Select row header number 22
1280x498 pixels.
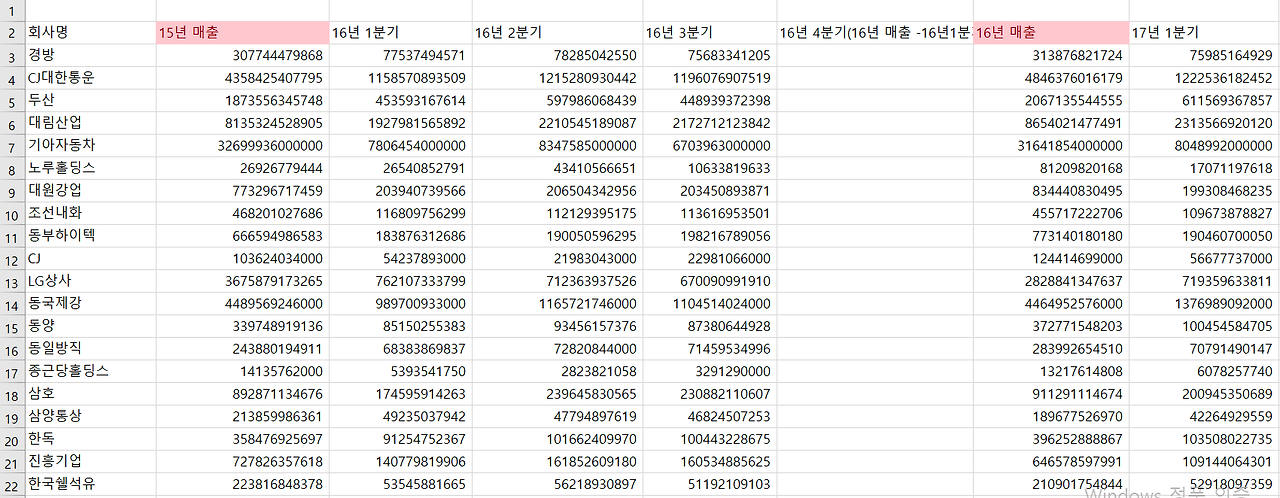point(12,483)
